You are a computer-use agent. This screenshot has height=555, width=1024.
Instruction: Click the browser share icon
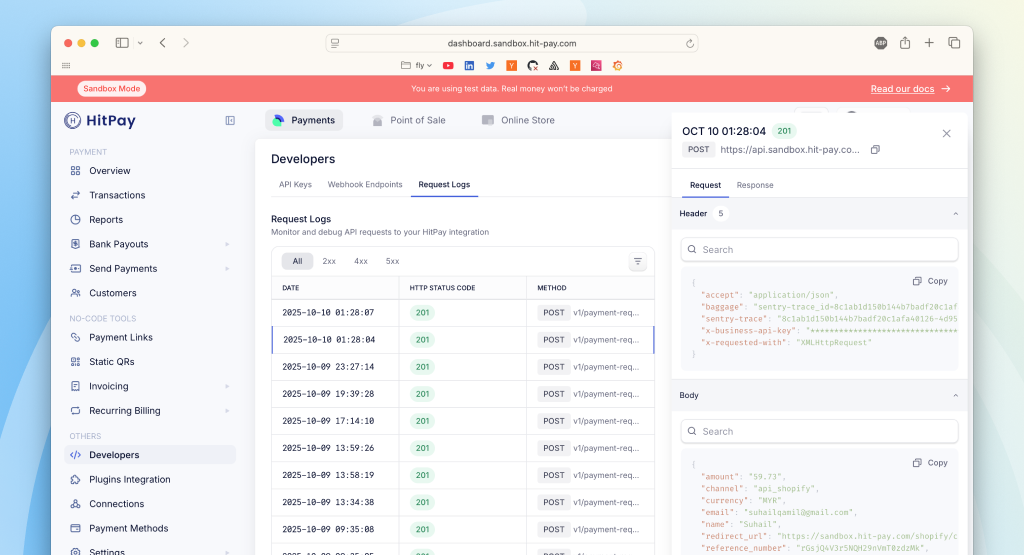(904, 43)
